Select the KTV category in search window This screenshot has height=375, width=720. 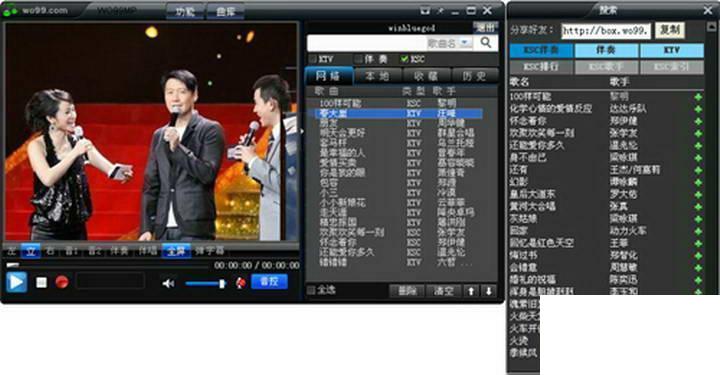[672, 50]
